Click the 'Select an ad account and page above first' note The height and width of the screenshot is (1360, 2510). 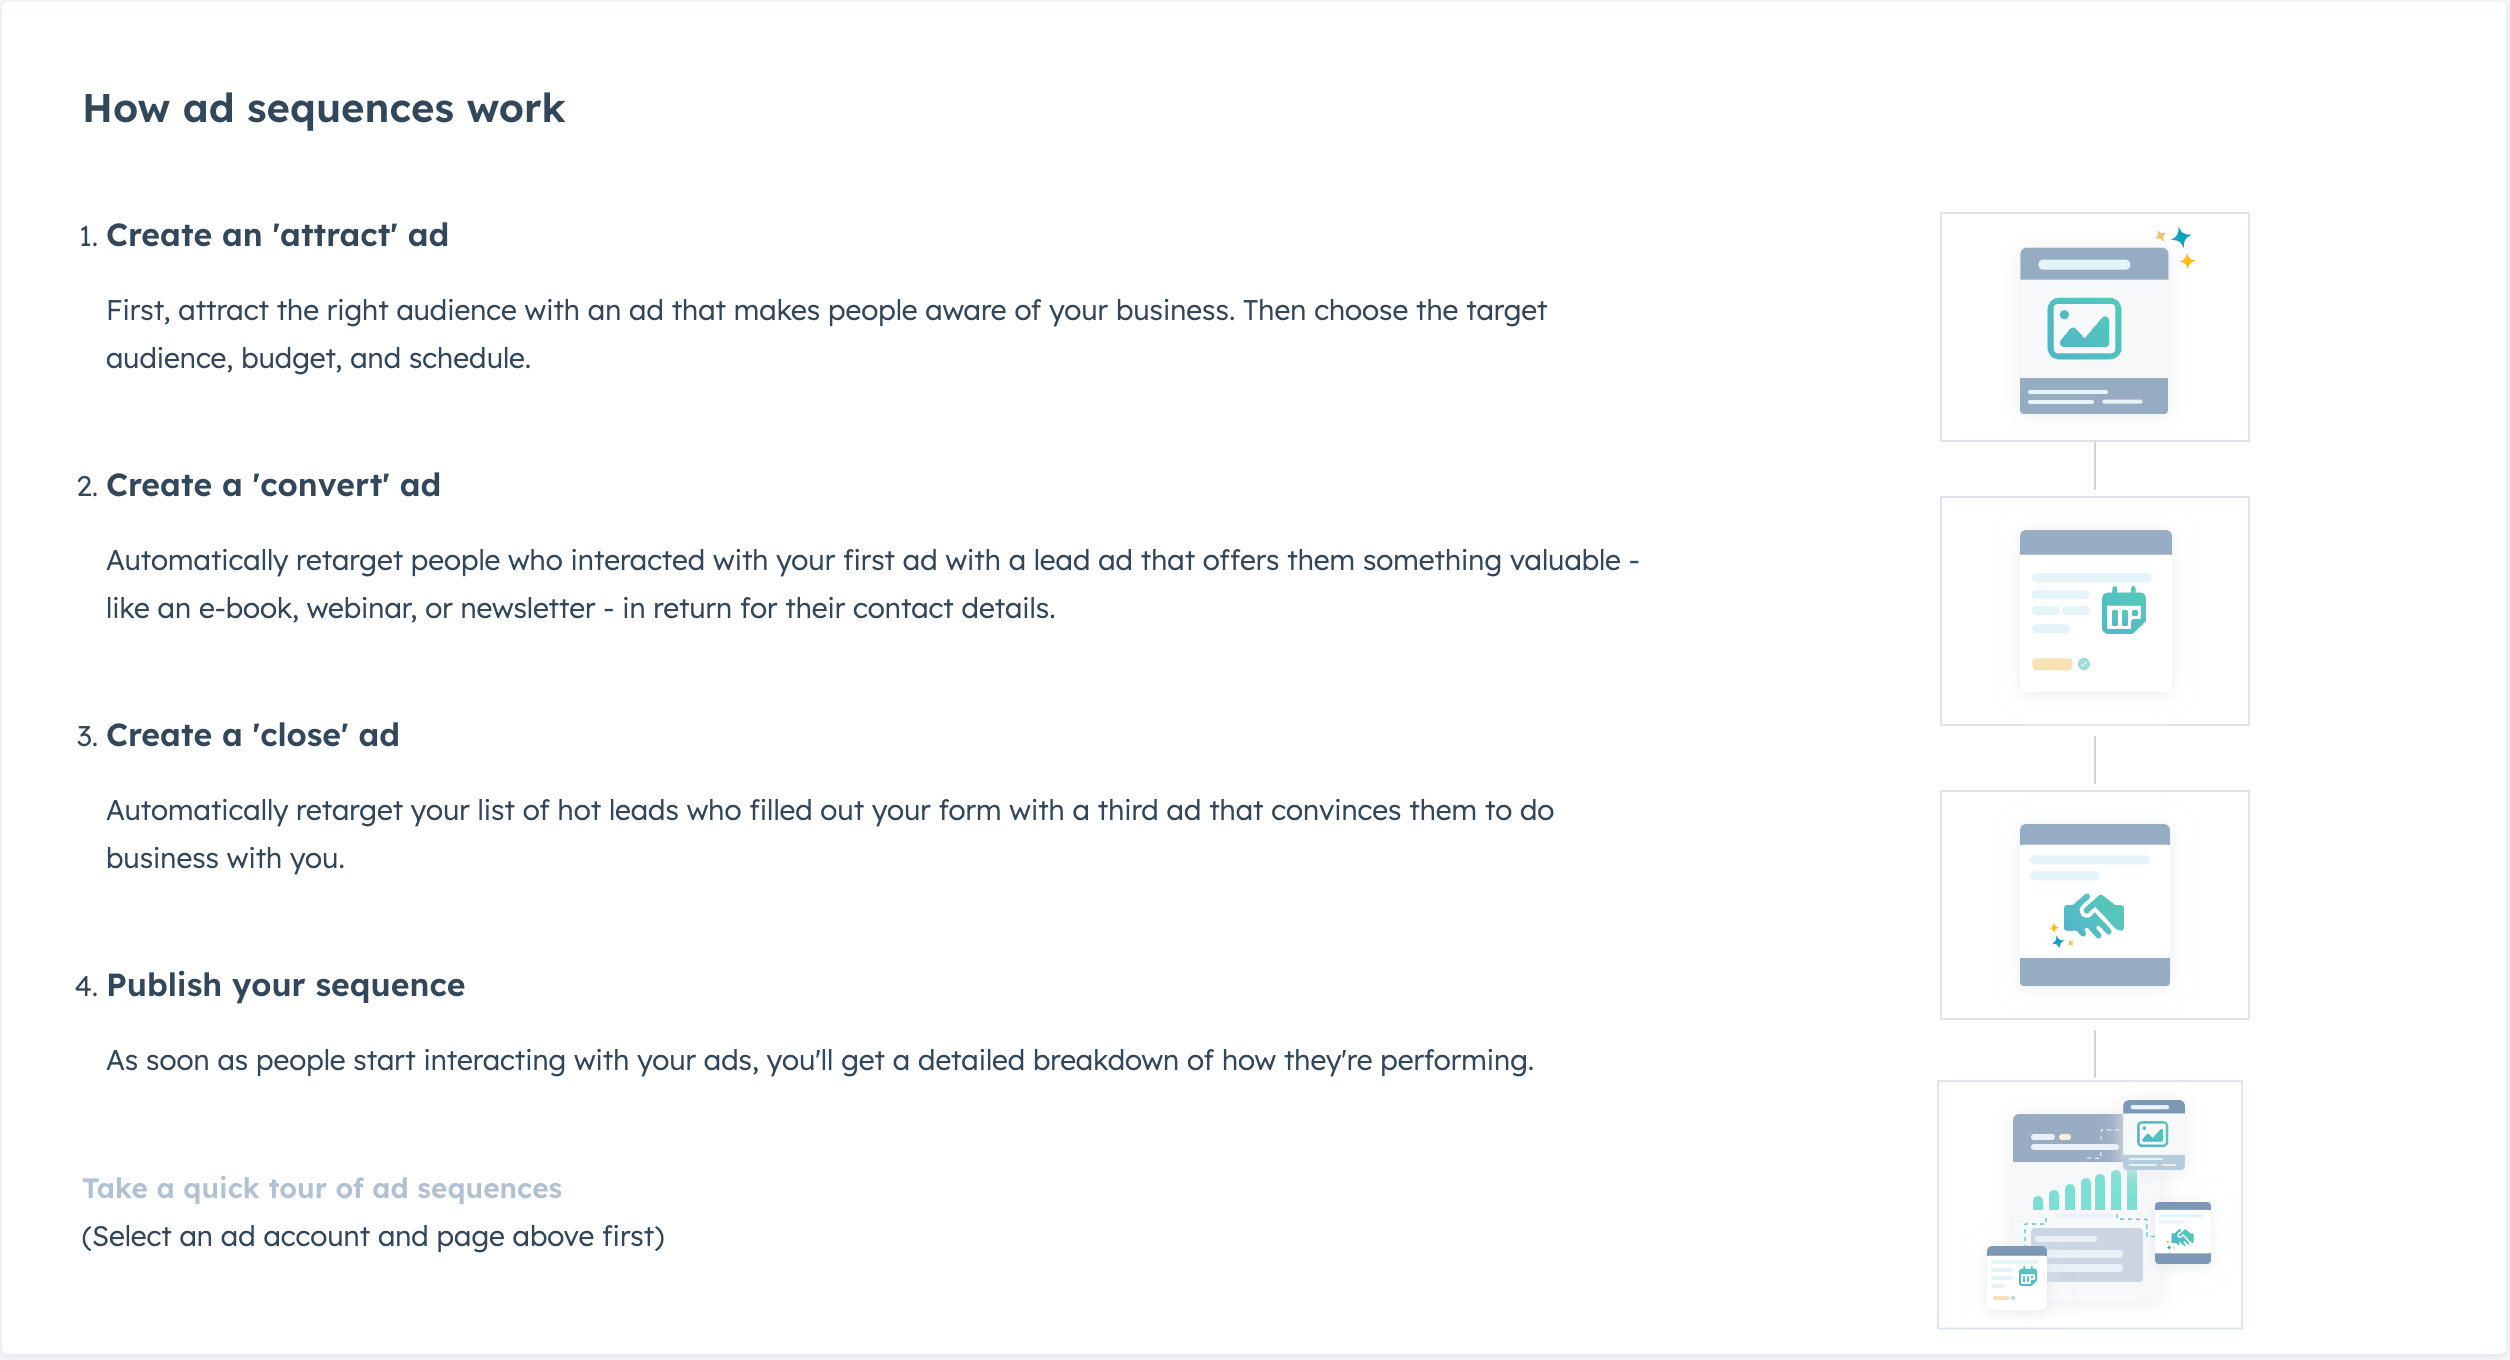[x=373, y=1236]
